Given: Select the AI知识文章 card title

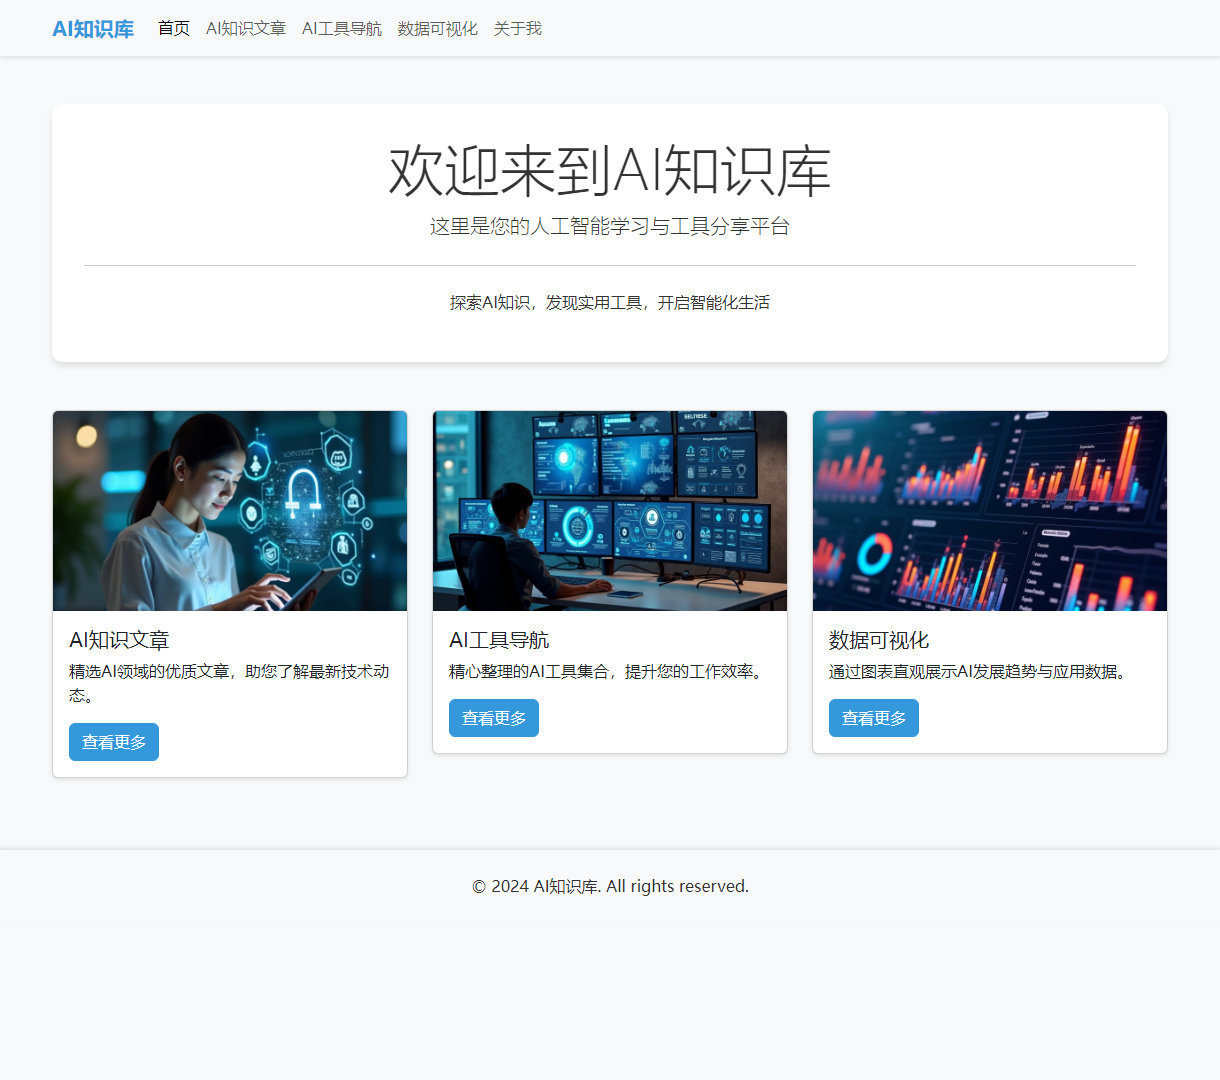Looking at the screenshot, I should point(119,639).
